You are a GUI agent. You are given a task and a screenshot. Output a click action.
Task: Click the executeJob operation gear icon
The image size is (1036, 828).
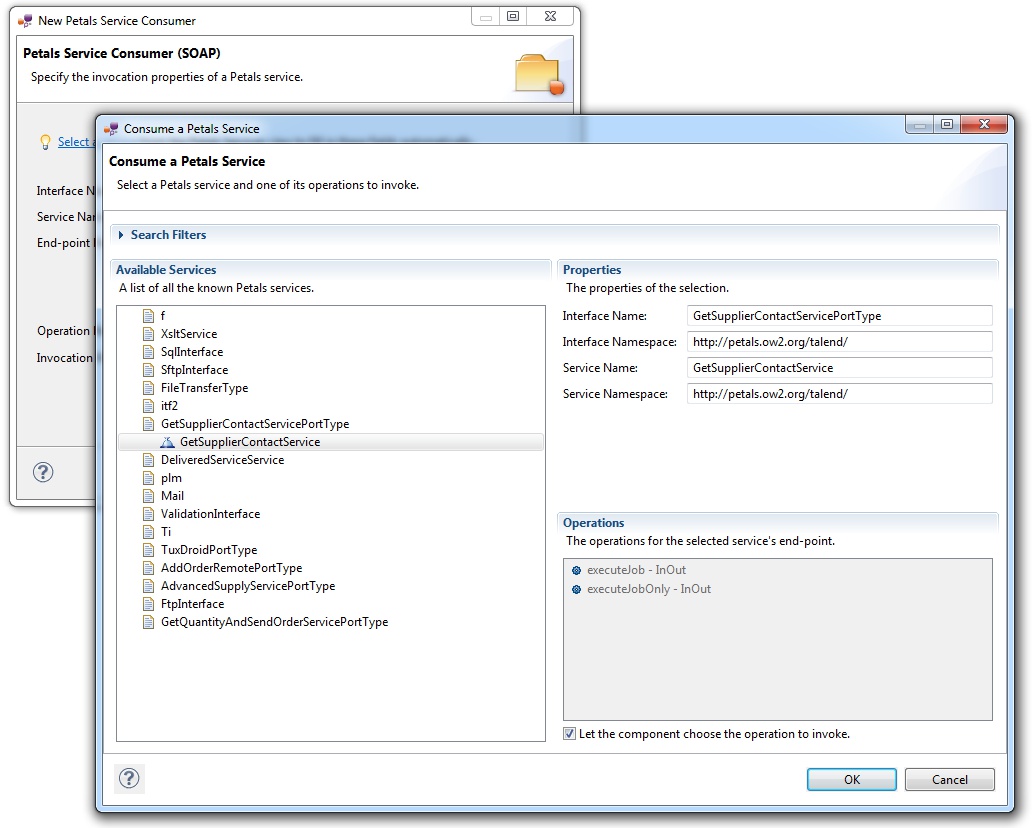pos(576,570)
